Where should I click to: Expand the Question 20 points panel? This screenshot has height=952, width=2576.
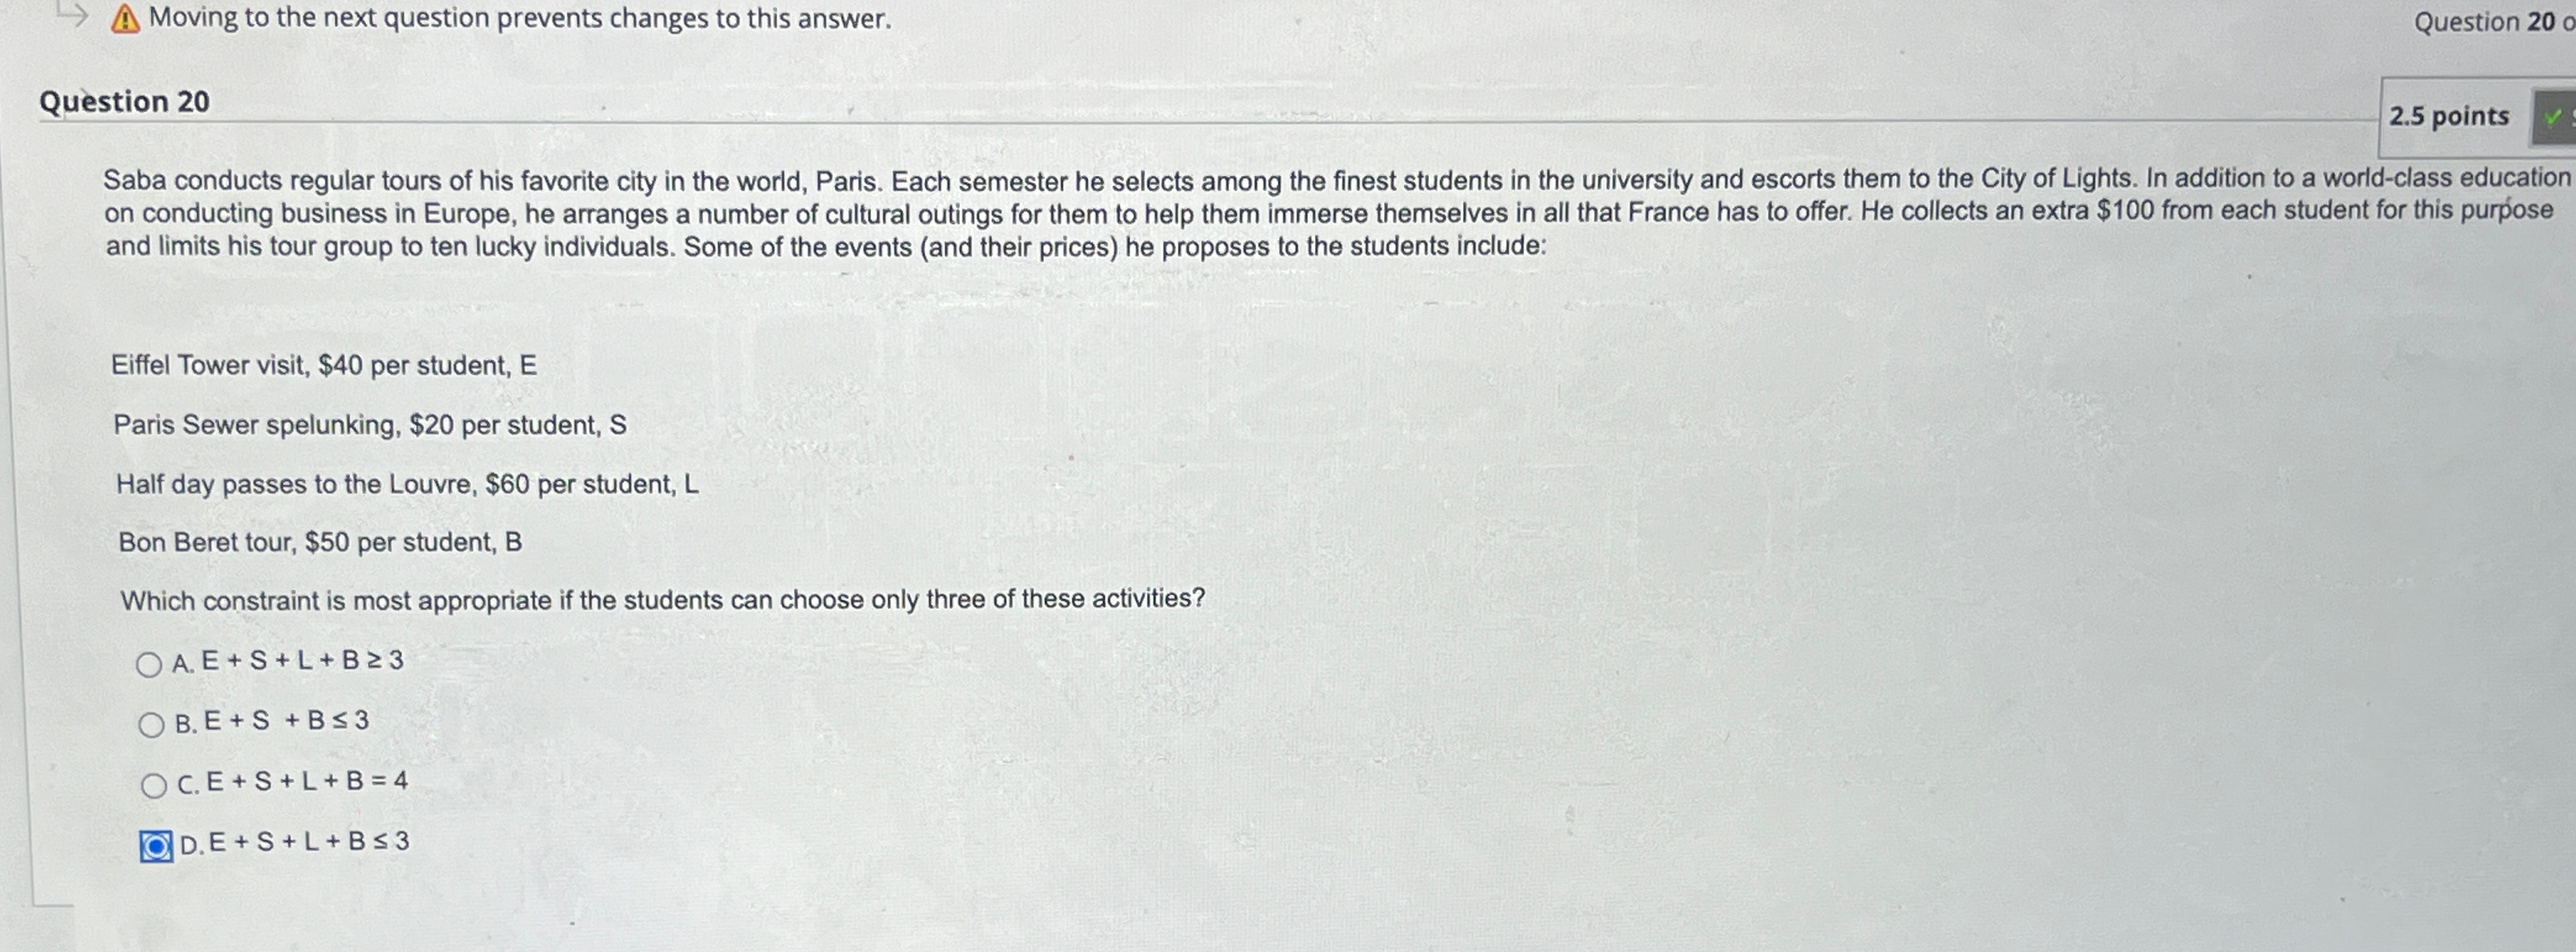pos(2448,116)
